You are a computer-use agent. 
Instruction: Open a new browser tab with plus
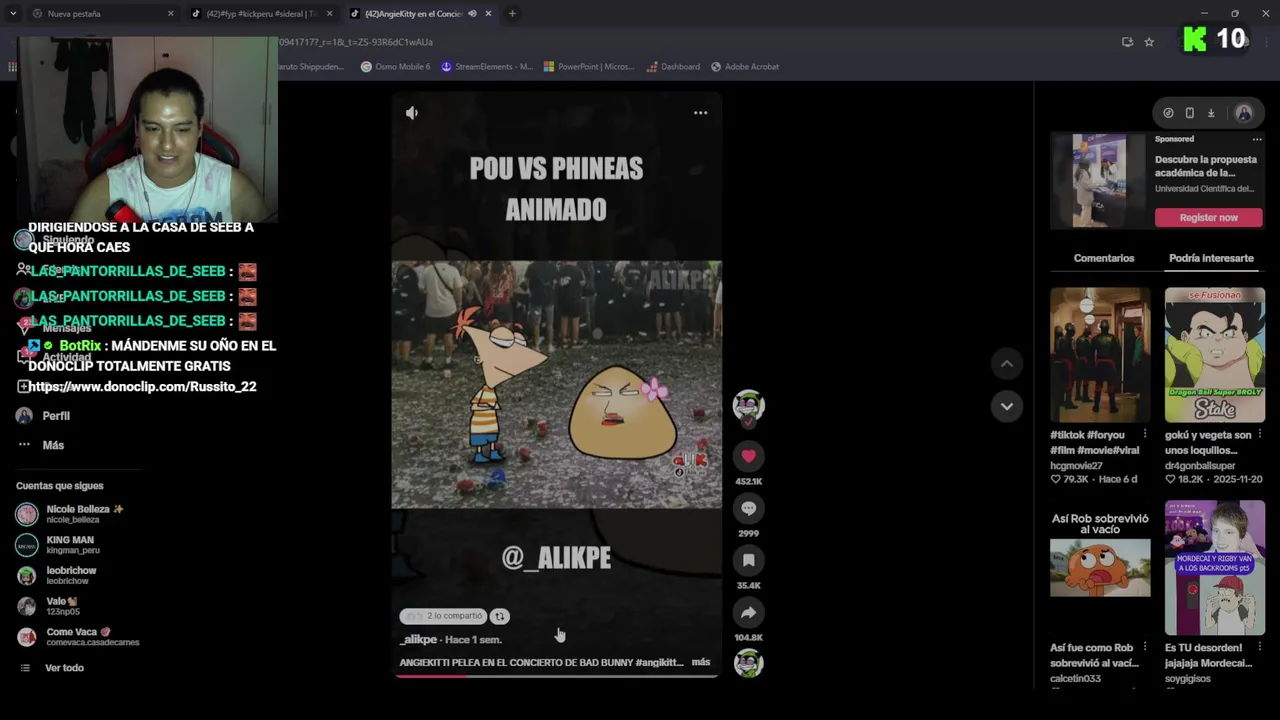(x=512, y=14)
